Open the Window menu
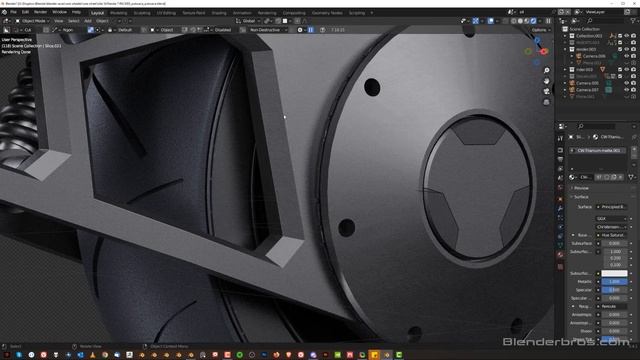 tap(60, 12)
